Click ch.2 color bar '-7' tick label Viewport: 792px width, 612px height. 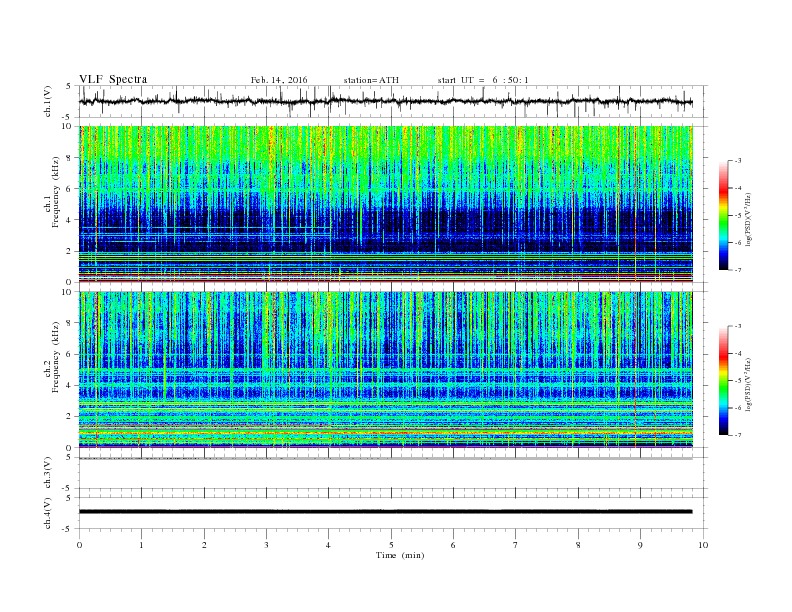coord(738,435)
